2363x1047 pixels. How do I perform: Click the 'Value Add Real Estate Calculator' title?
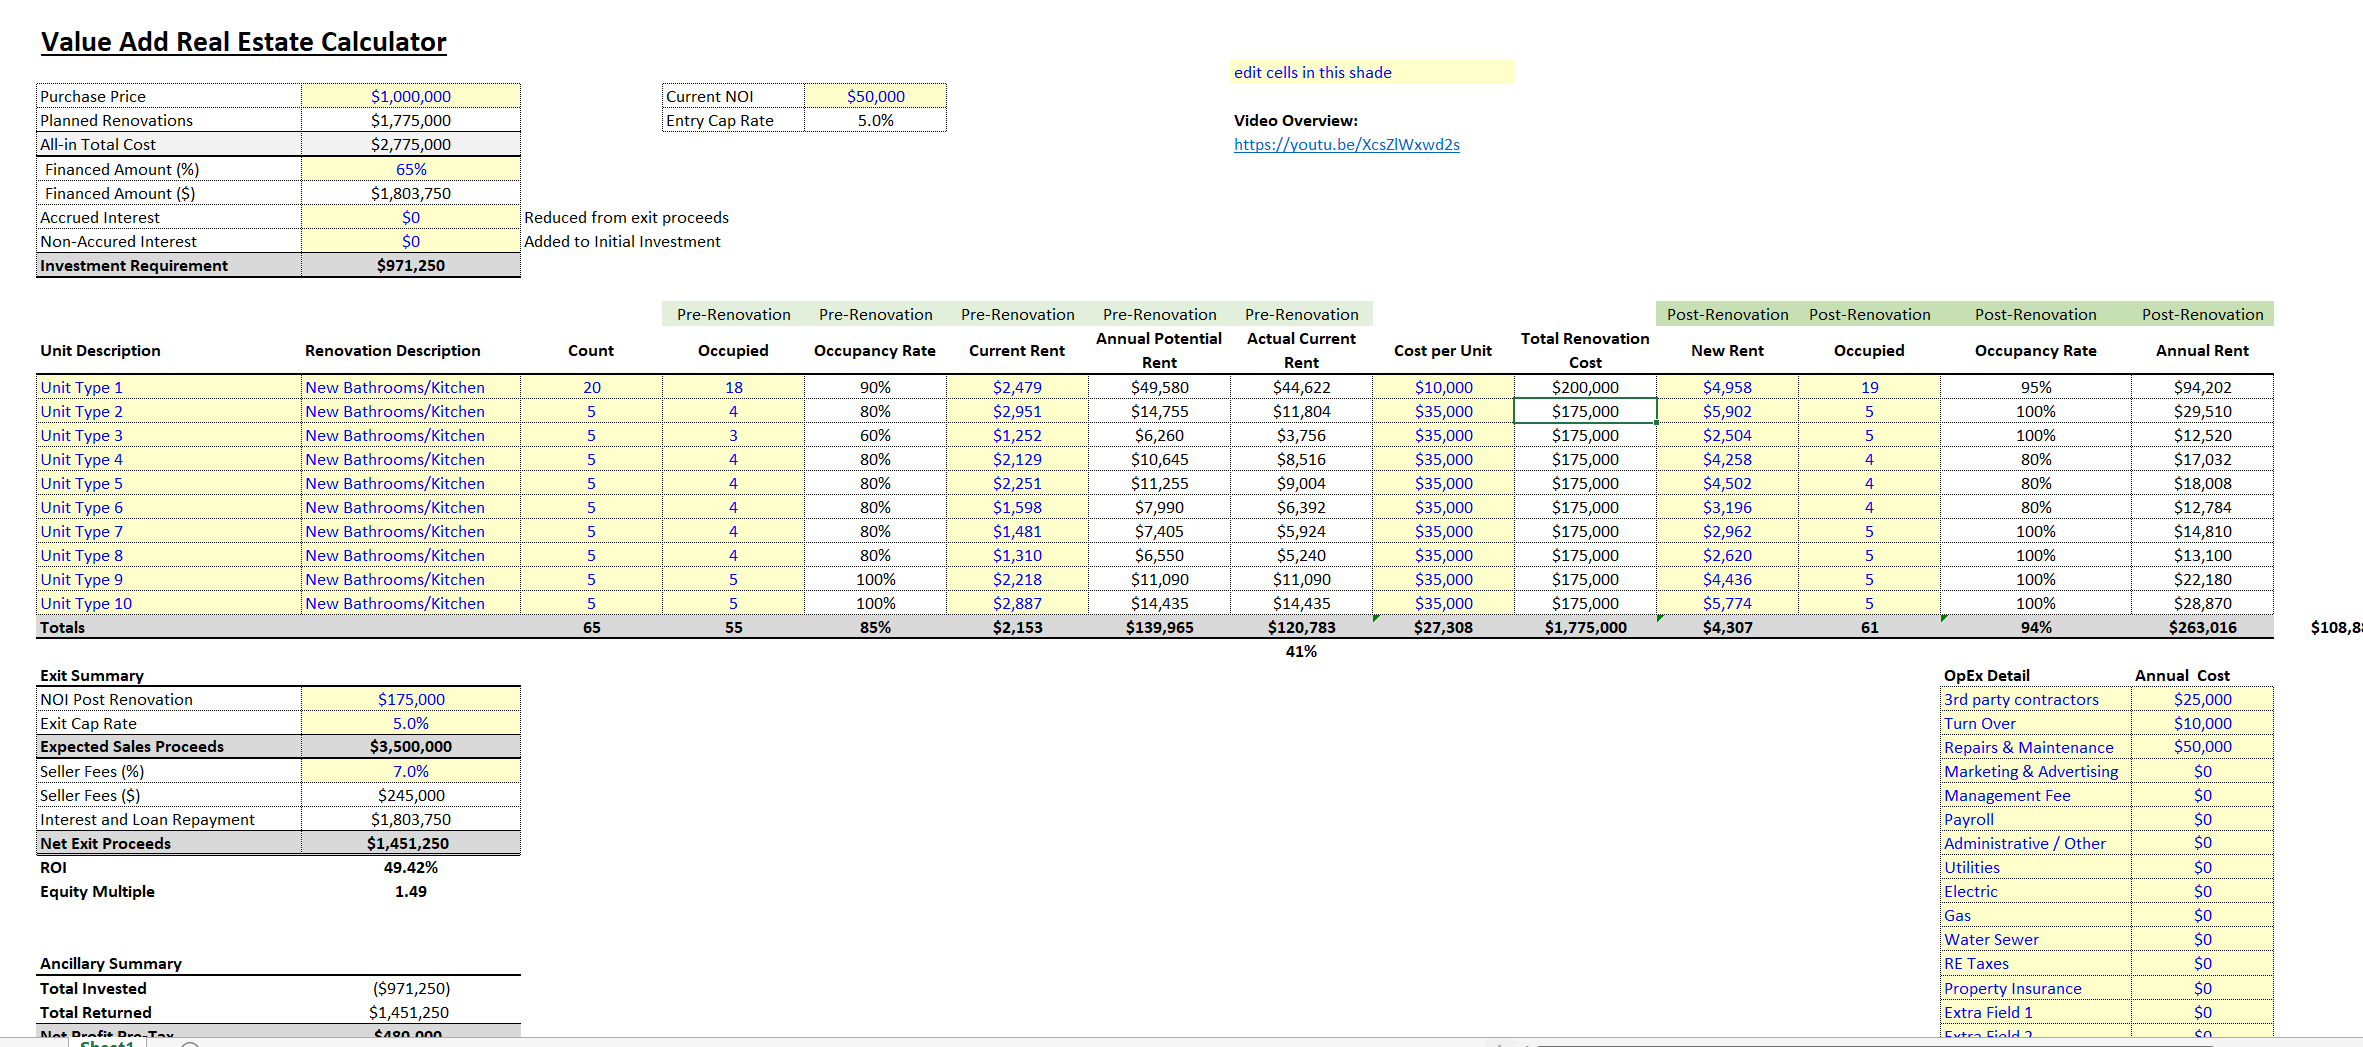[x=243, y=42]
